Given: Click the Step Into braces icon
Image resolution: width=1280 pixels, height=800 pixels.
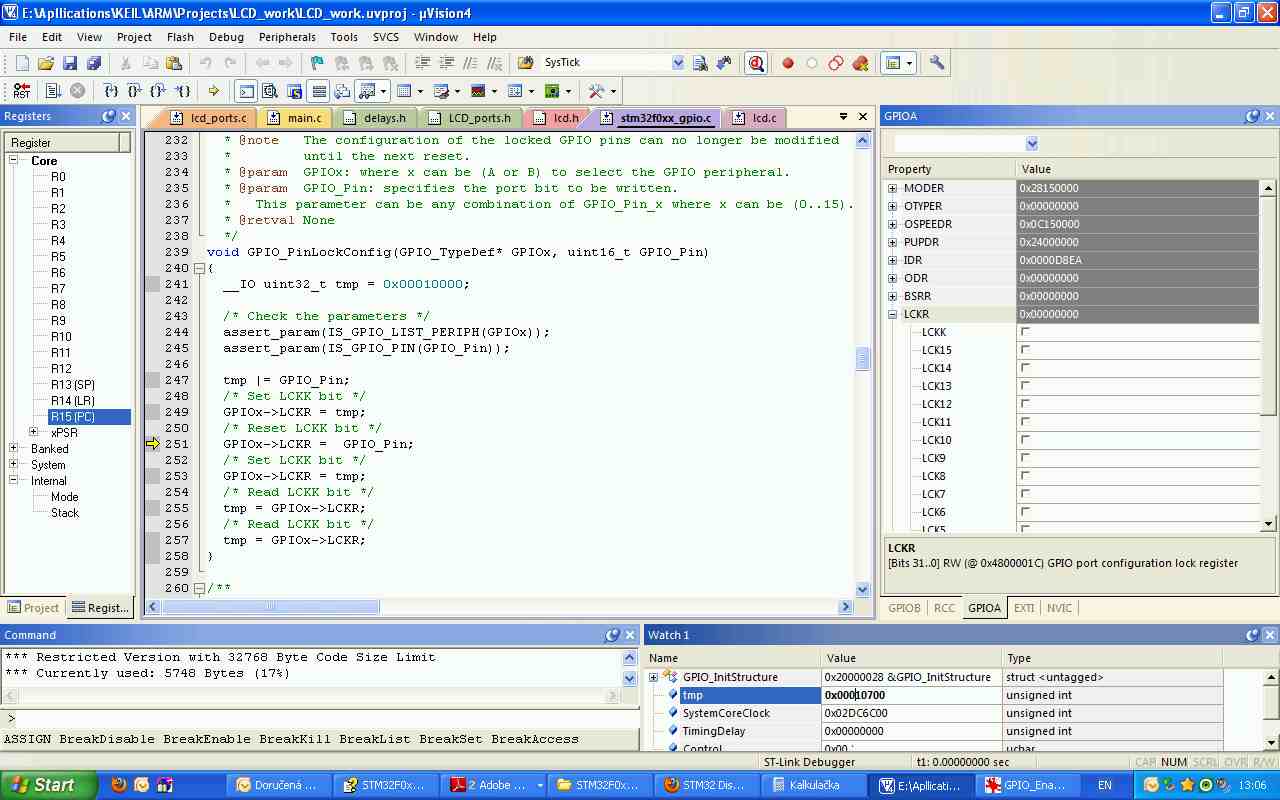Looking at the screenshot, I should point(111,91).
